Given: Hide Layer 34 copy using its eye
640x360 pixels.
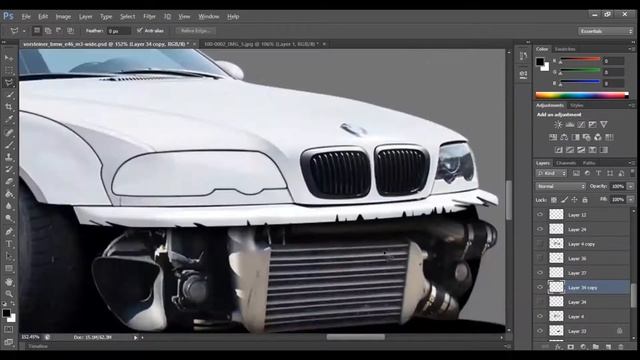Looking at the screenshot, I should point(540,287).
